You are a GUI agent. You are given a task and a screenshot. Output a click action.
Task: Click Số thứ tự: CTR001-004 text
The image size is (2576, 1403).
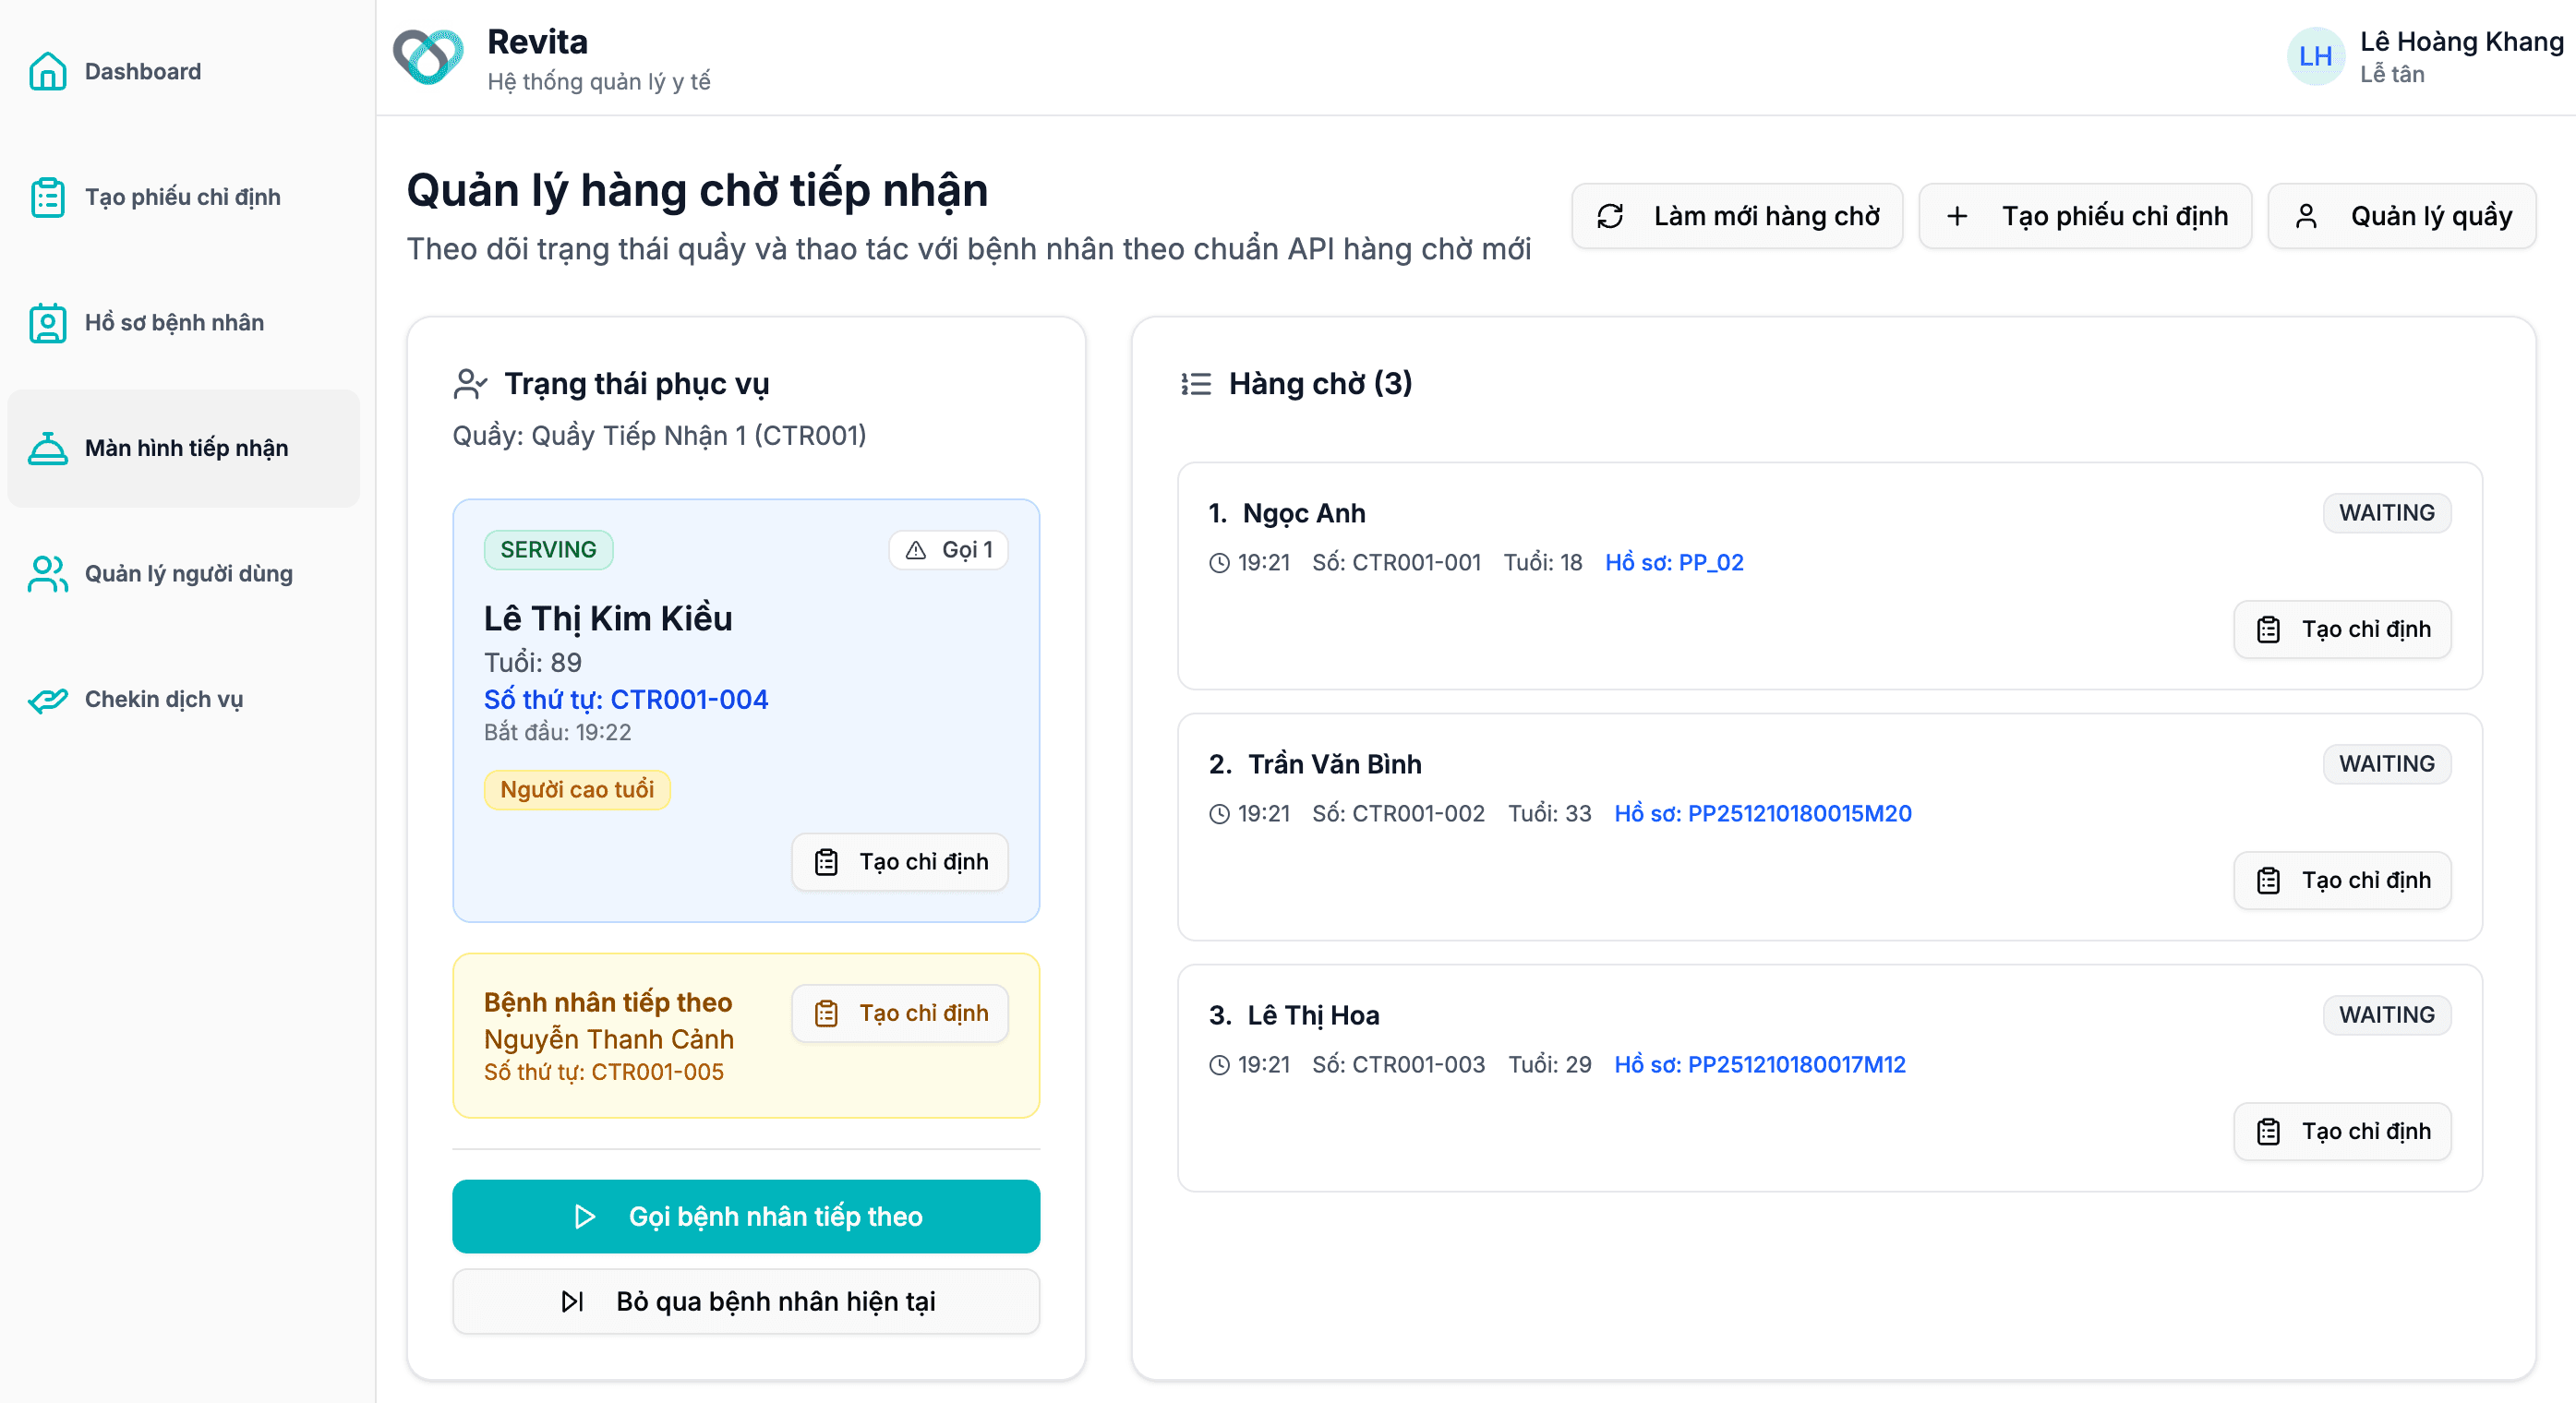626,699
